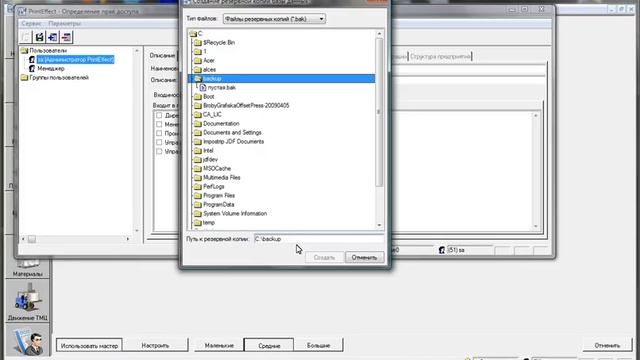Click Отменить button at bottom right
The image size is (640, 360).
607,345
